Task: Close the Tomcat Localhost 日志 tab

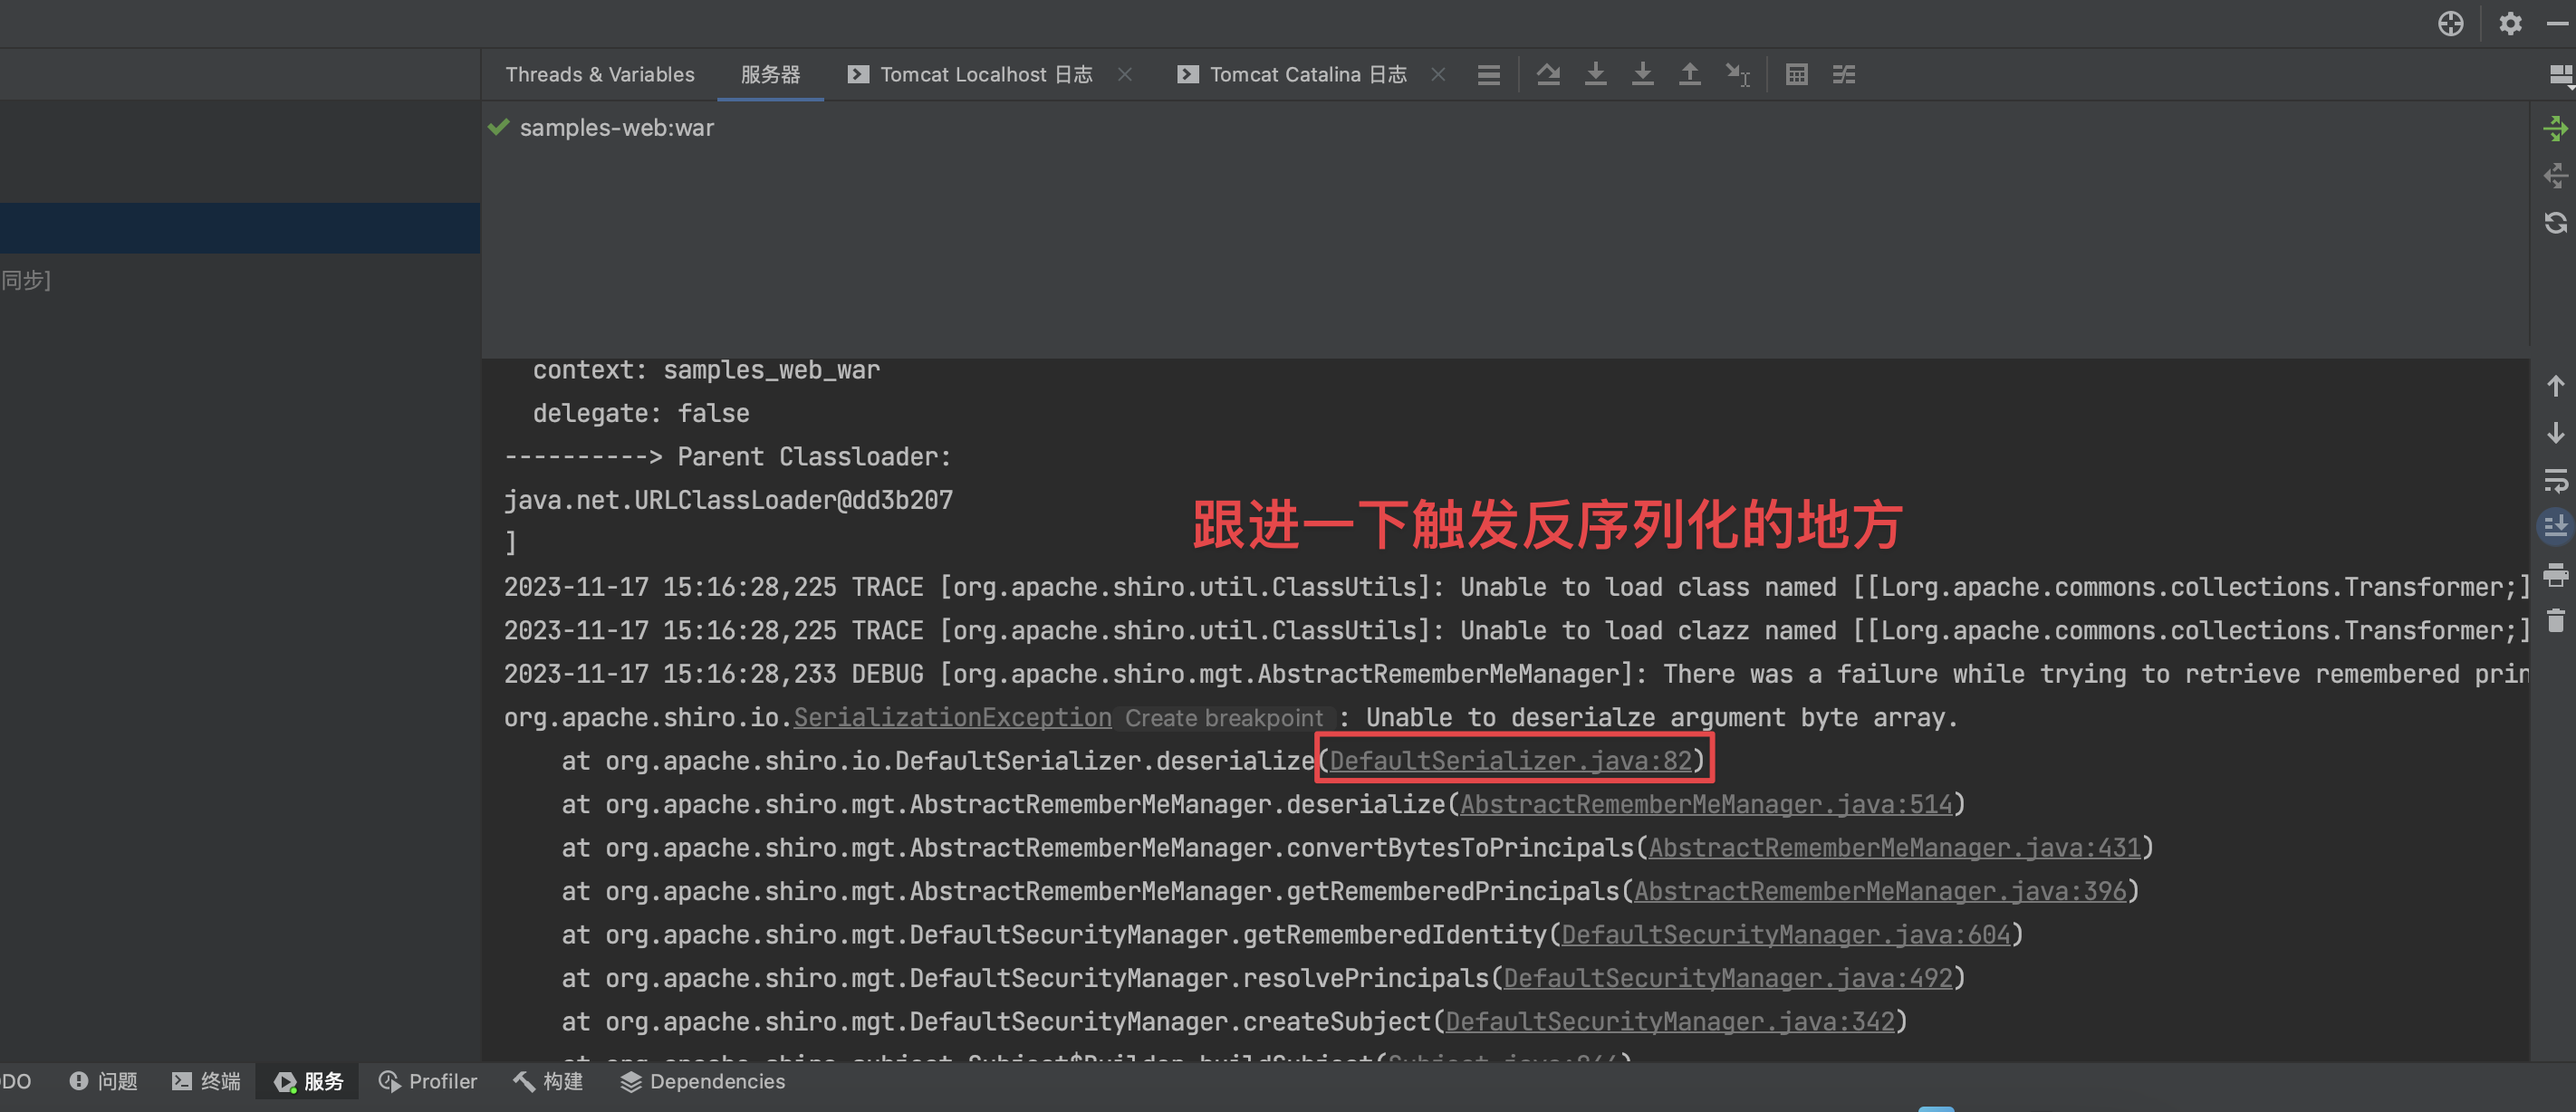Action: coord(1125,75)
